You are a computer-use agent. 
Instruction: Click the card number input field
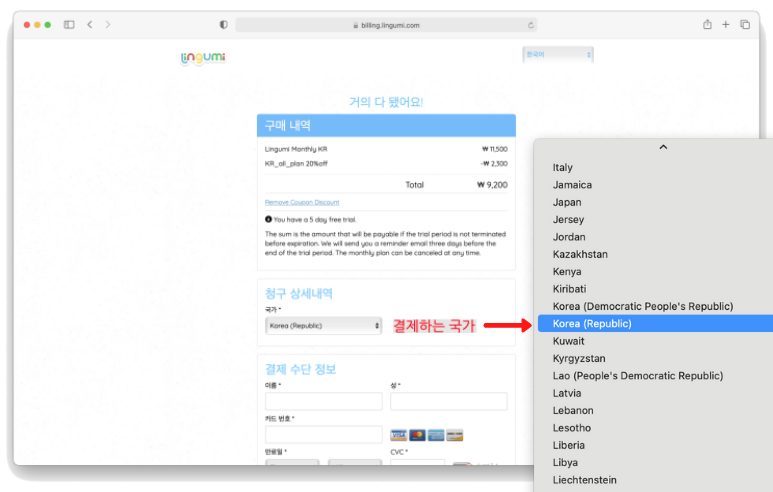click(323, 434)
